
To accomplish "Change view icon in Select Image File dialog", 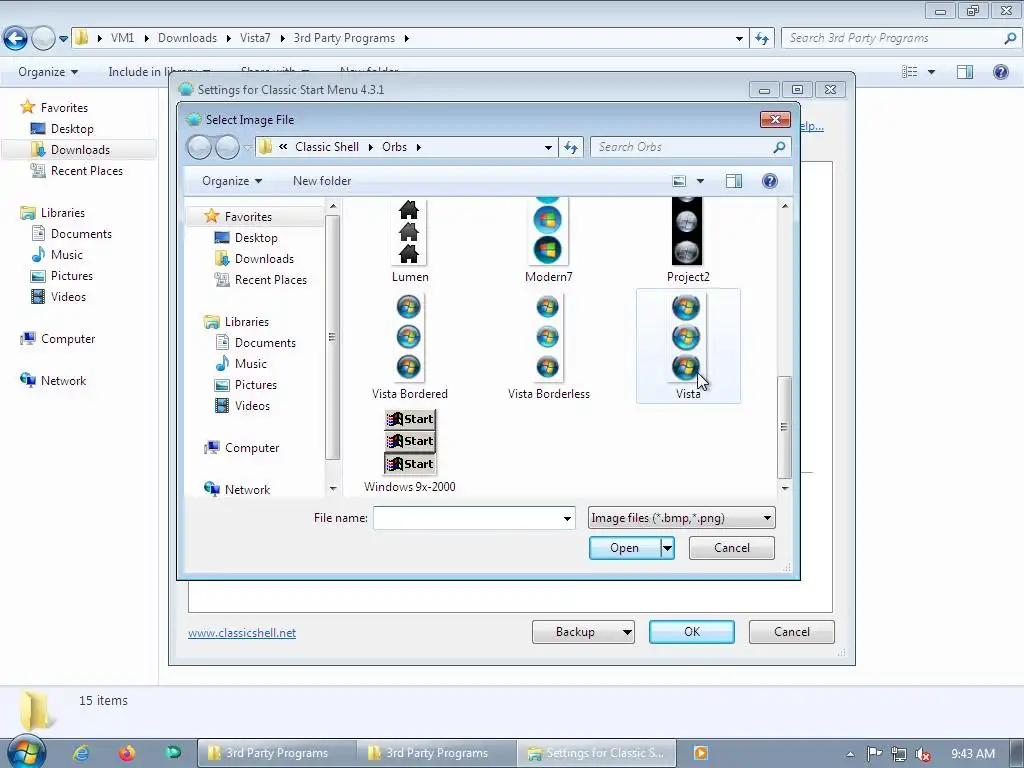I will (x=679, y=181).
